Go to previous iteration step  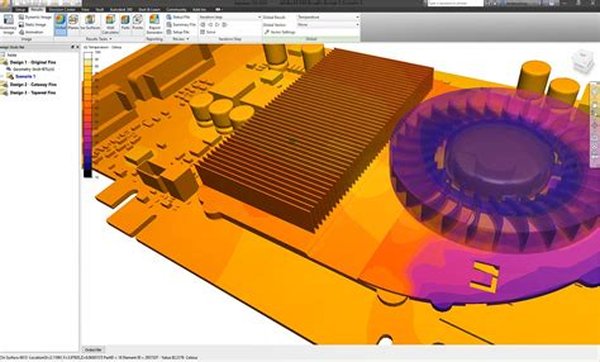point(210,24)
